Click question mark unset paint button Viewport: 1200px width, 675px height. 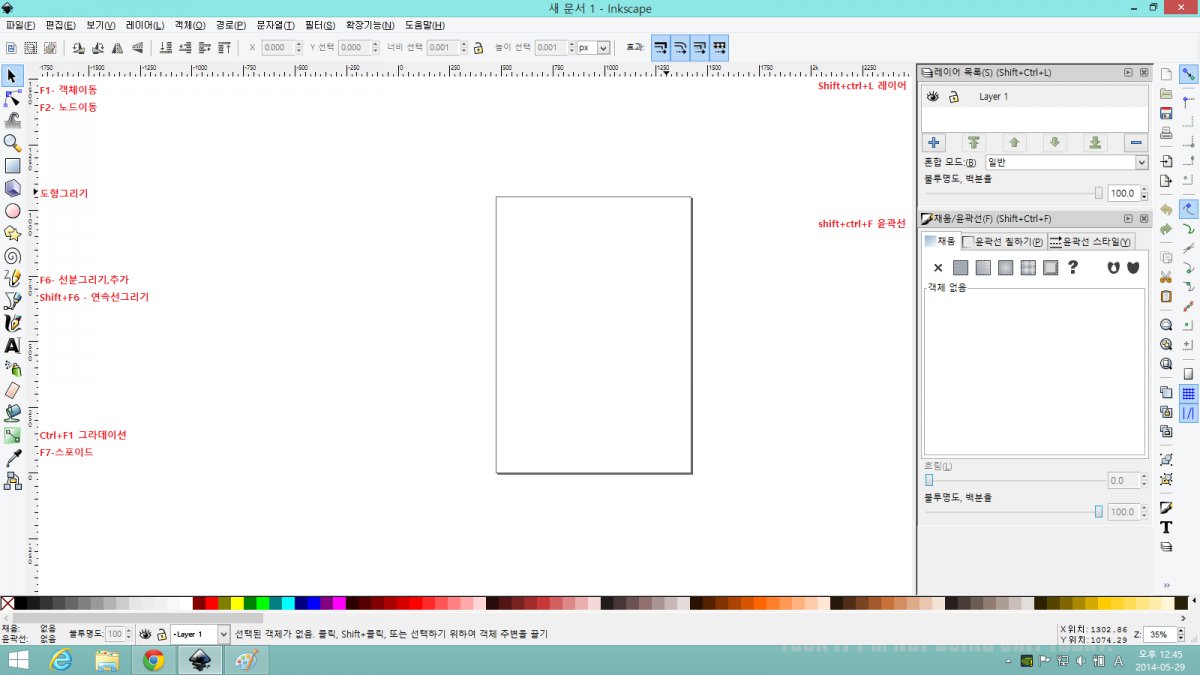point(1073,268)
